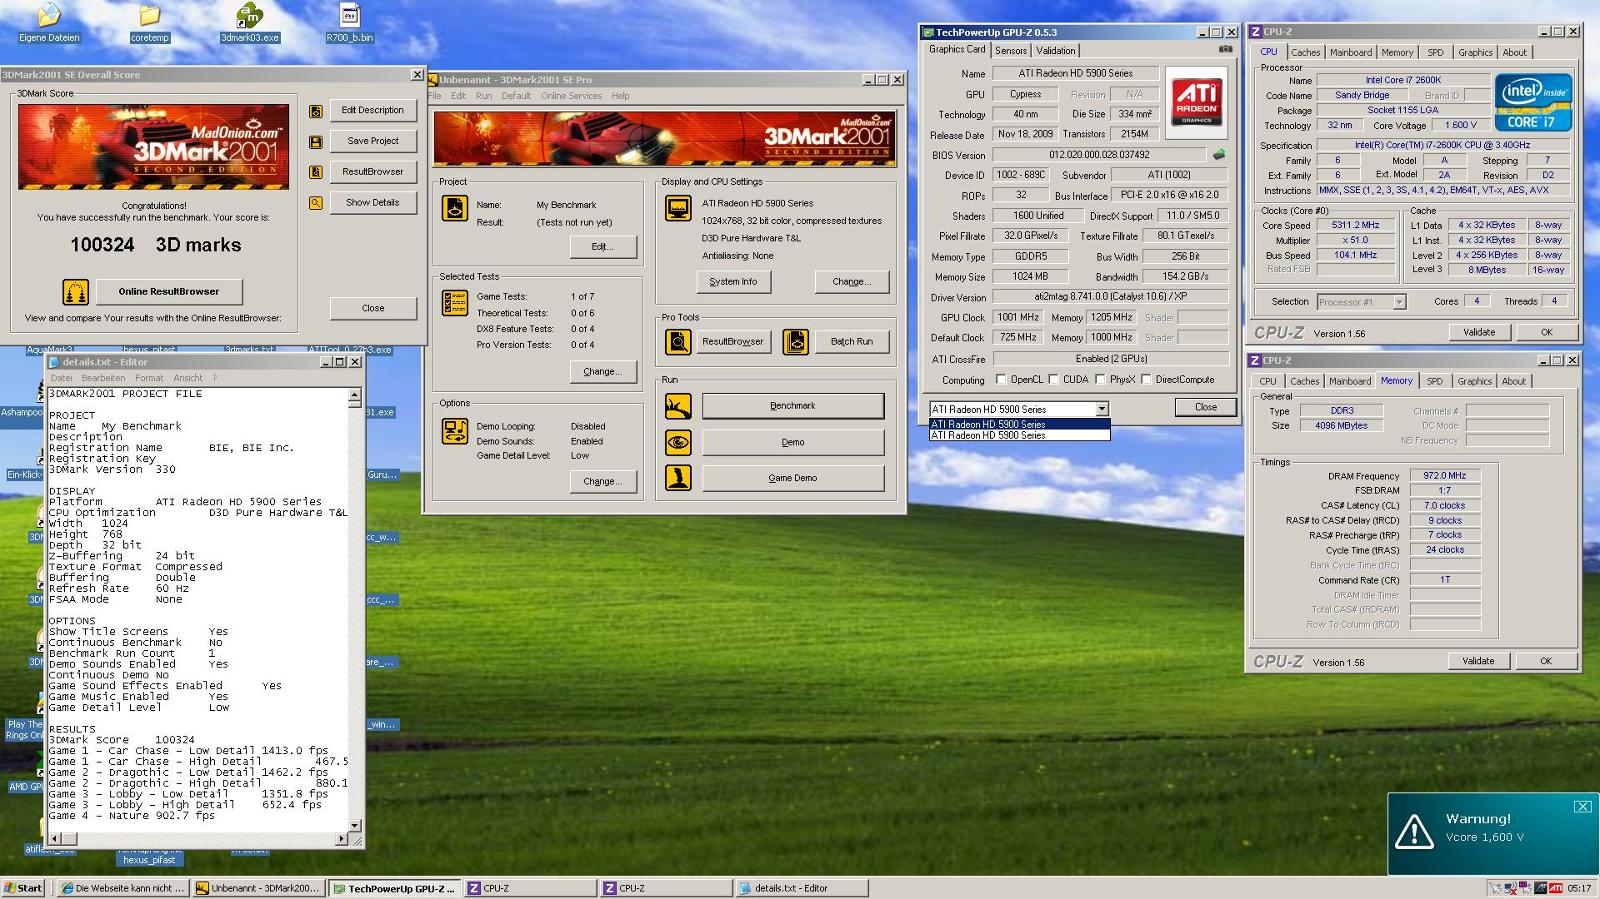
Task: Open Caches tab in lower CPU-Z
Action: coord(1304,382)
